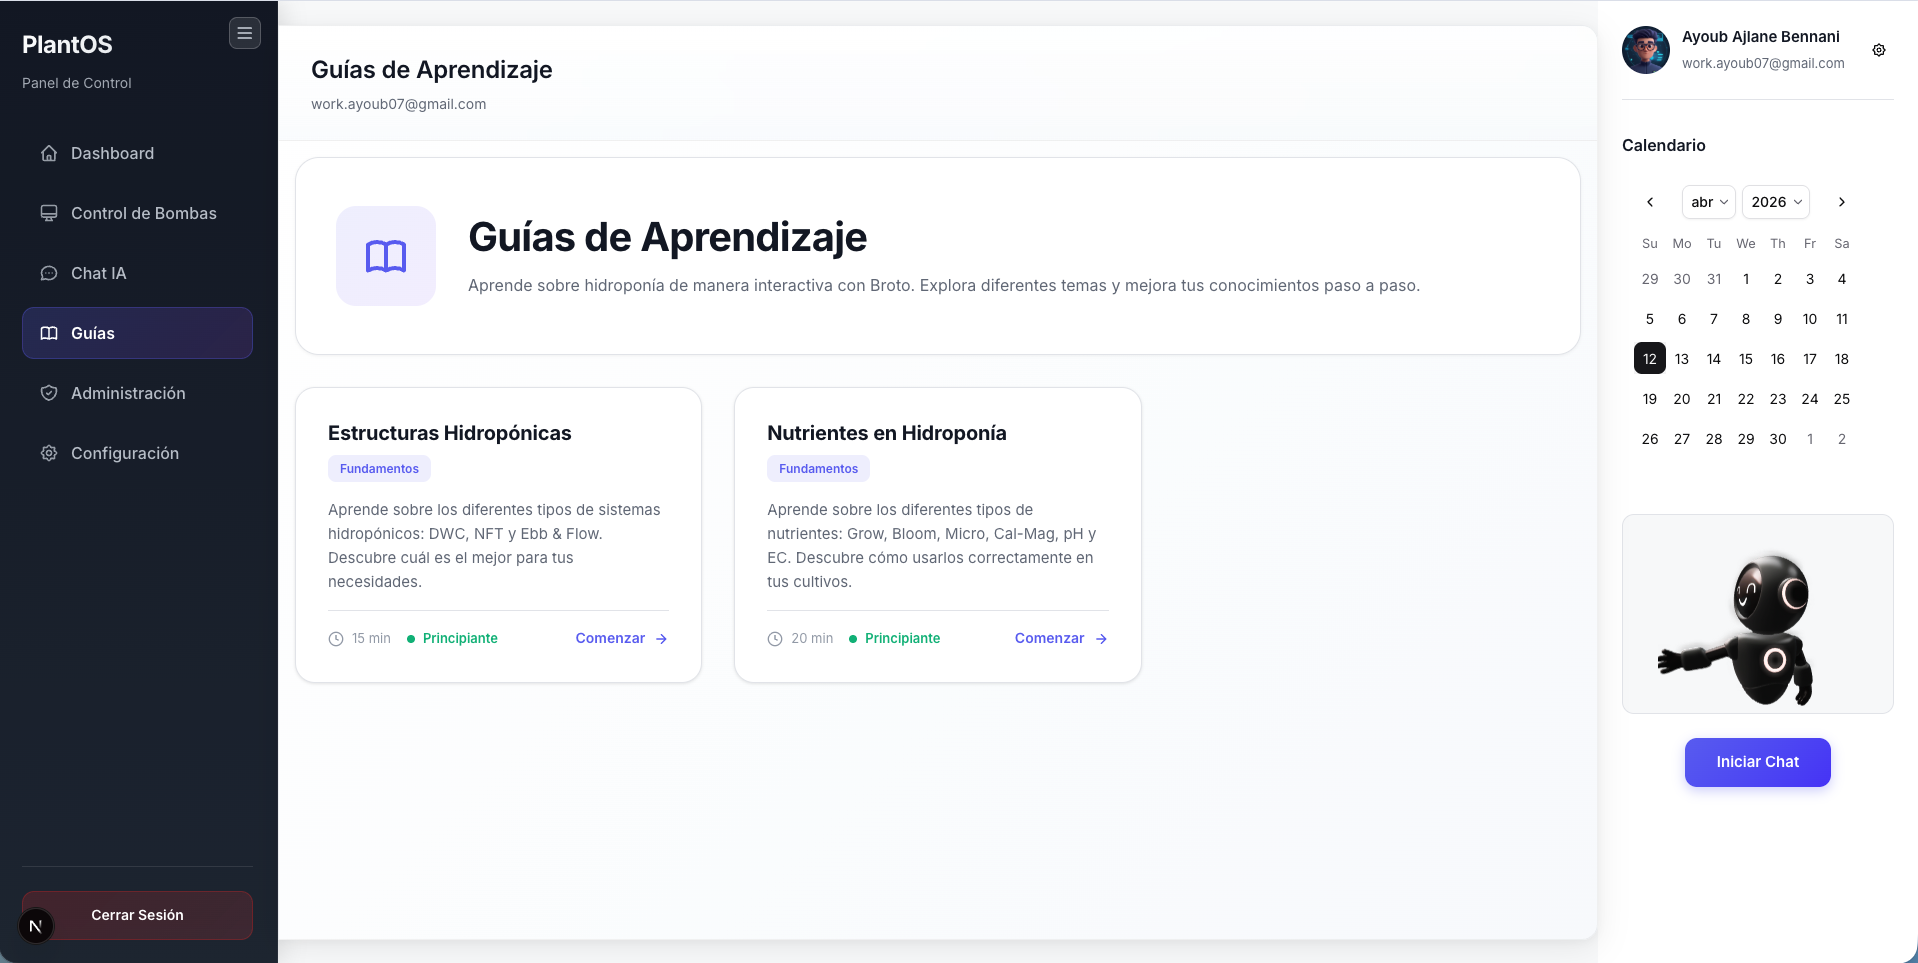Click Cerrar Sesión to log out
Screen dimensions: 1918x963
(x=137, y=915)
